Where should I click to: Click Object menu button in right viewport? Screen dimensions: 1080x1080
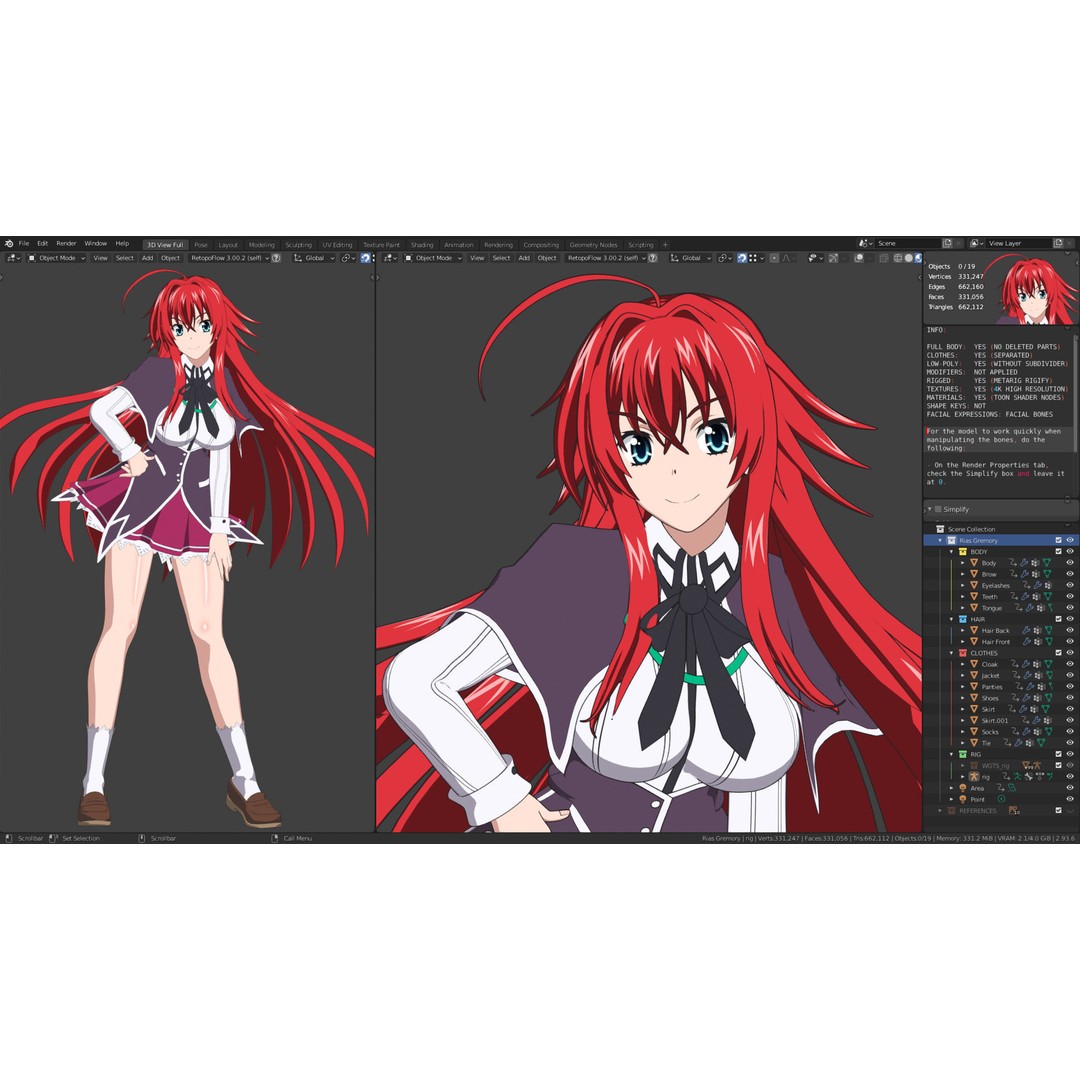pyautogui.click(x=547, y=258)
